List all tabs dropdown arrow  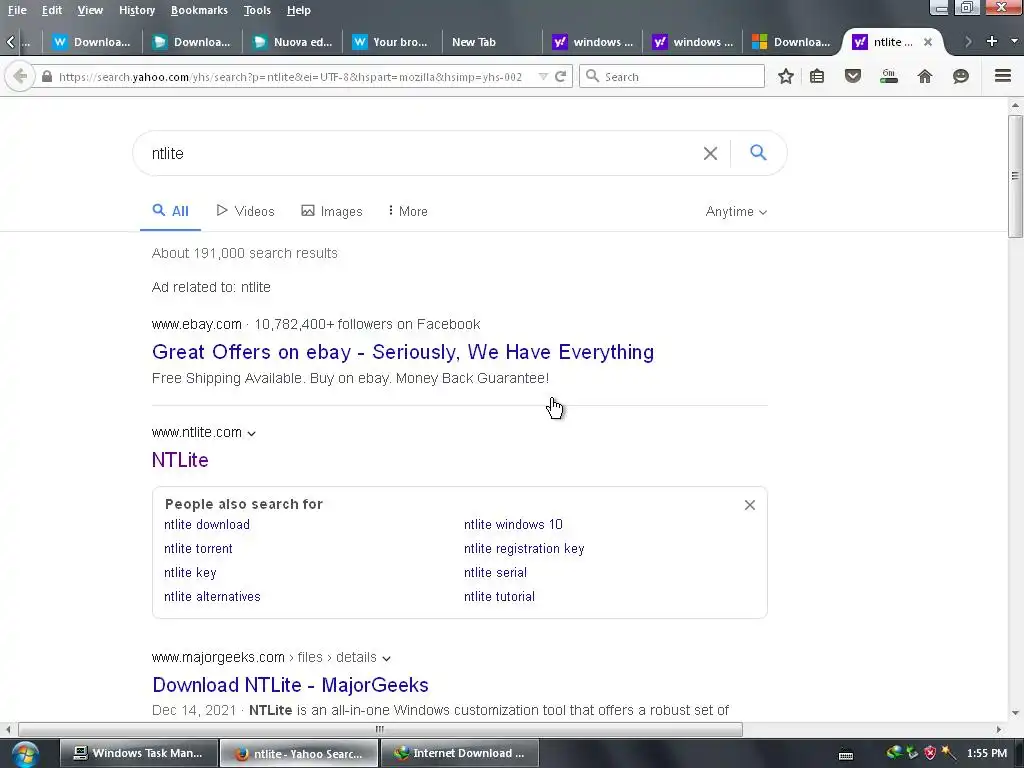[1014, 41]
